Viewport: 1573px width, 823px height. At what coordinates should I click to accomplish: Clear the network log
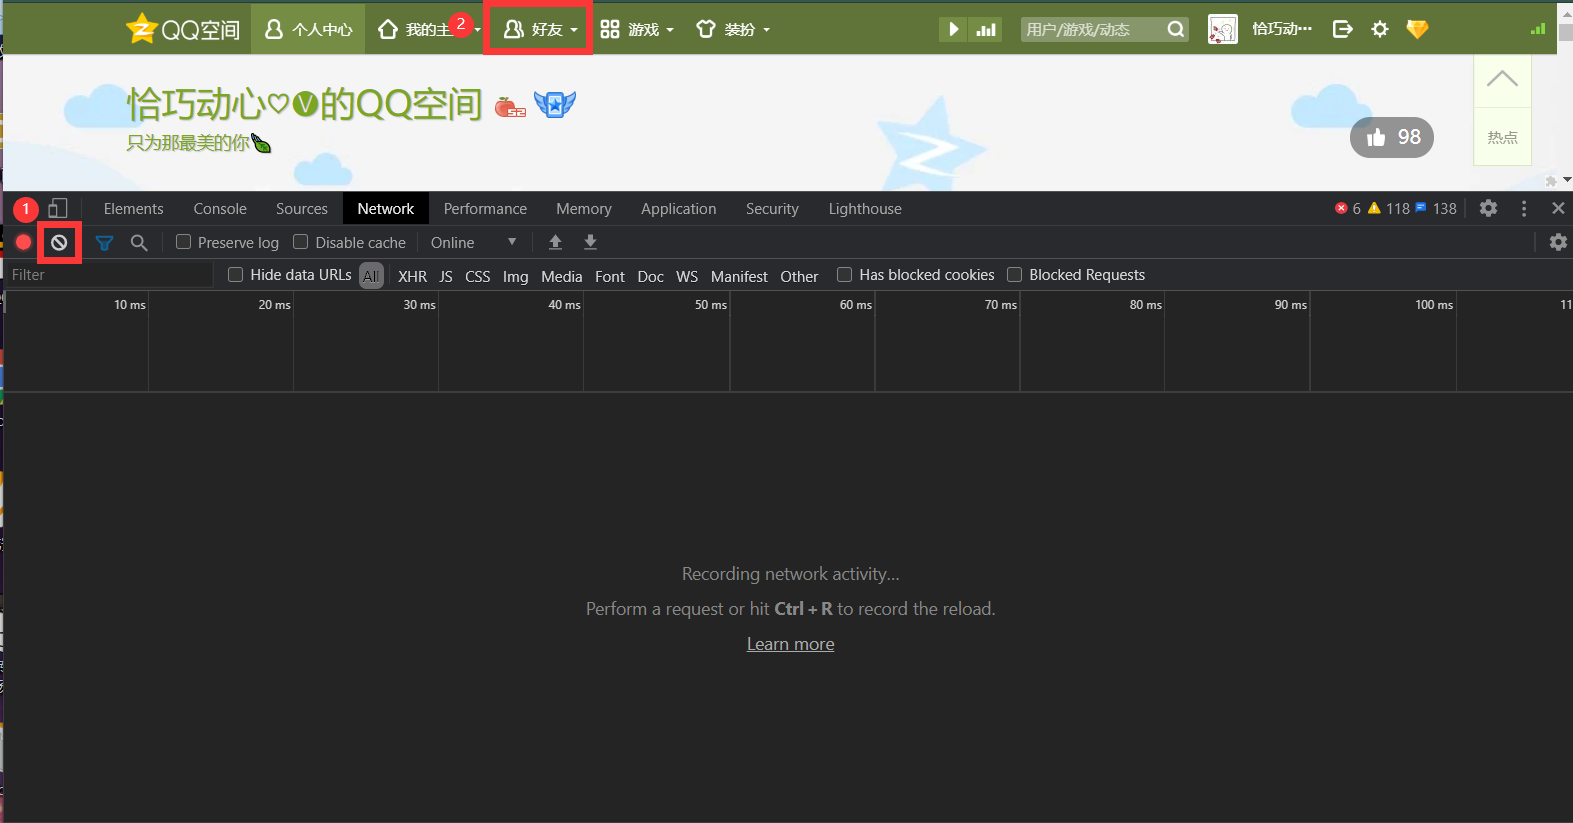click(x=59, y=242)
